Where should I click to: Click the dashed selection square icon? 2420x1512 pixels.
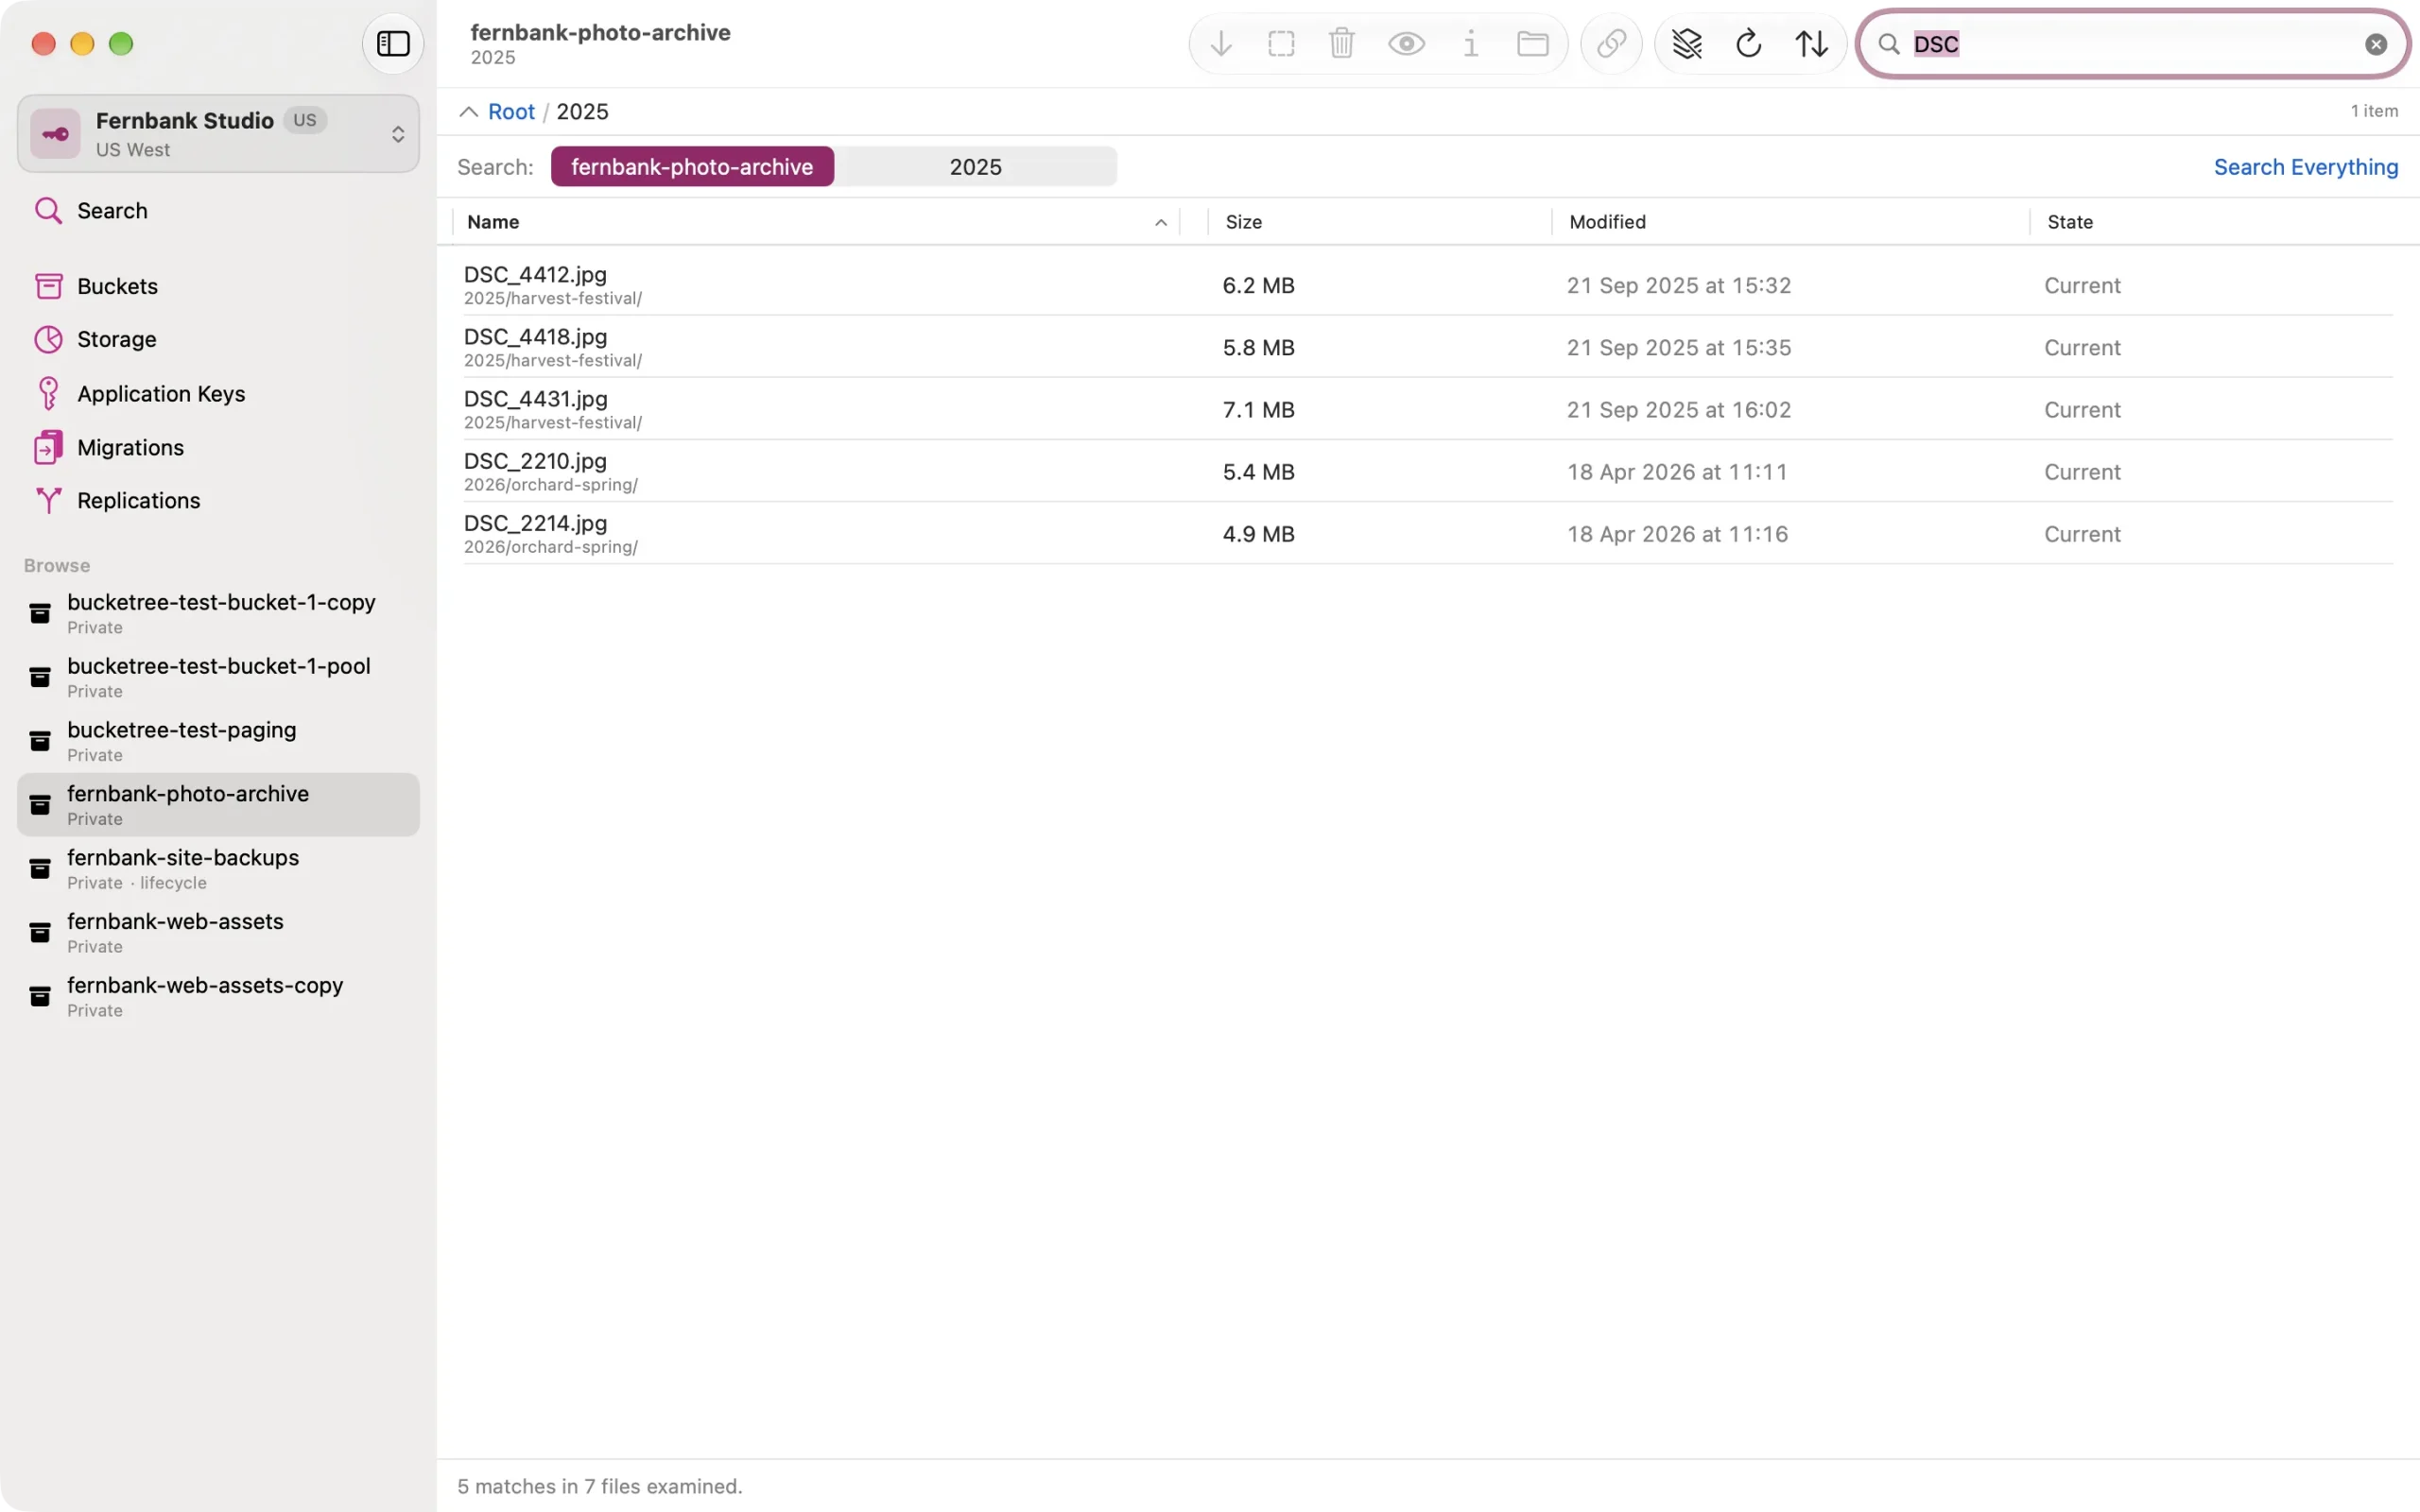click(1281, 44)
